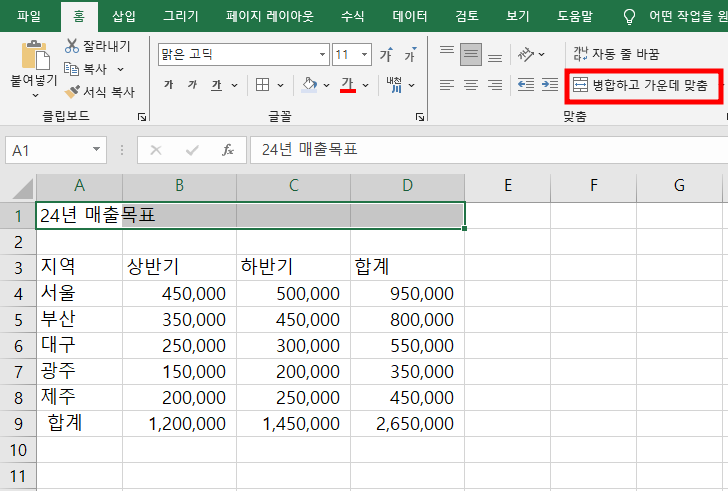Open underline style dropdown arrow
The image size is (728, 491).
point(234,85)
